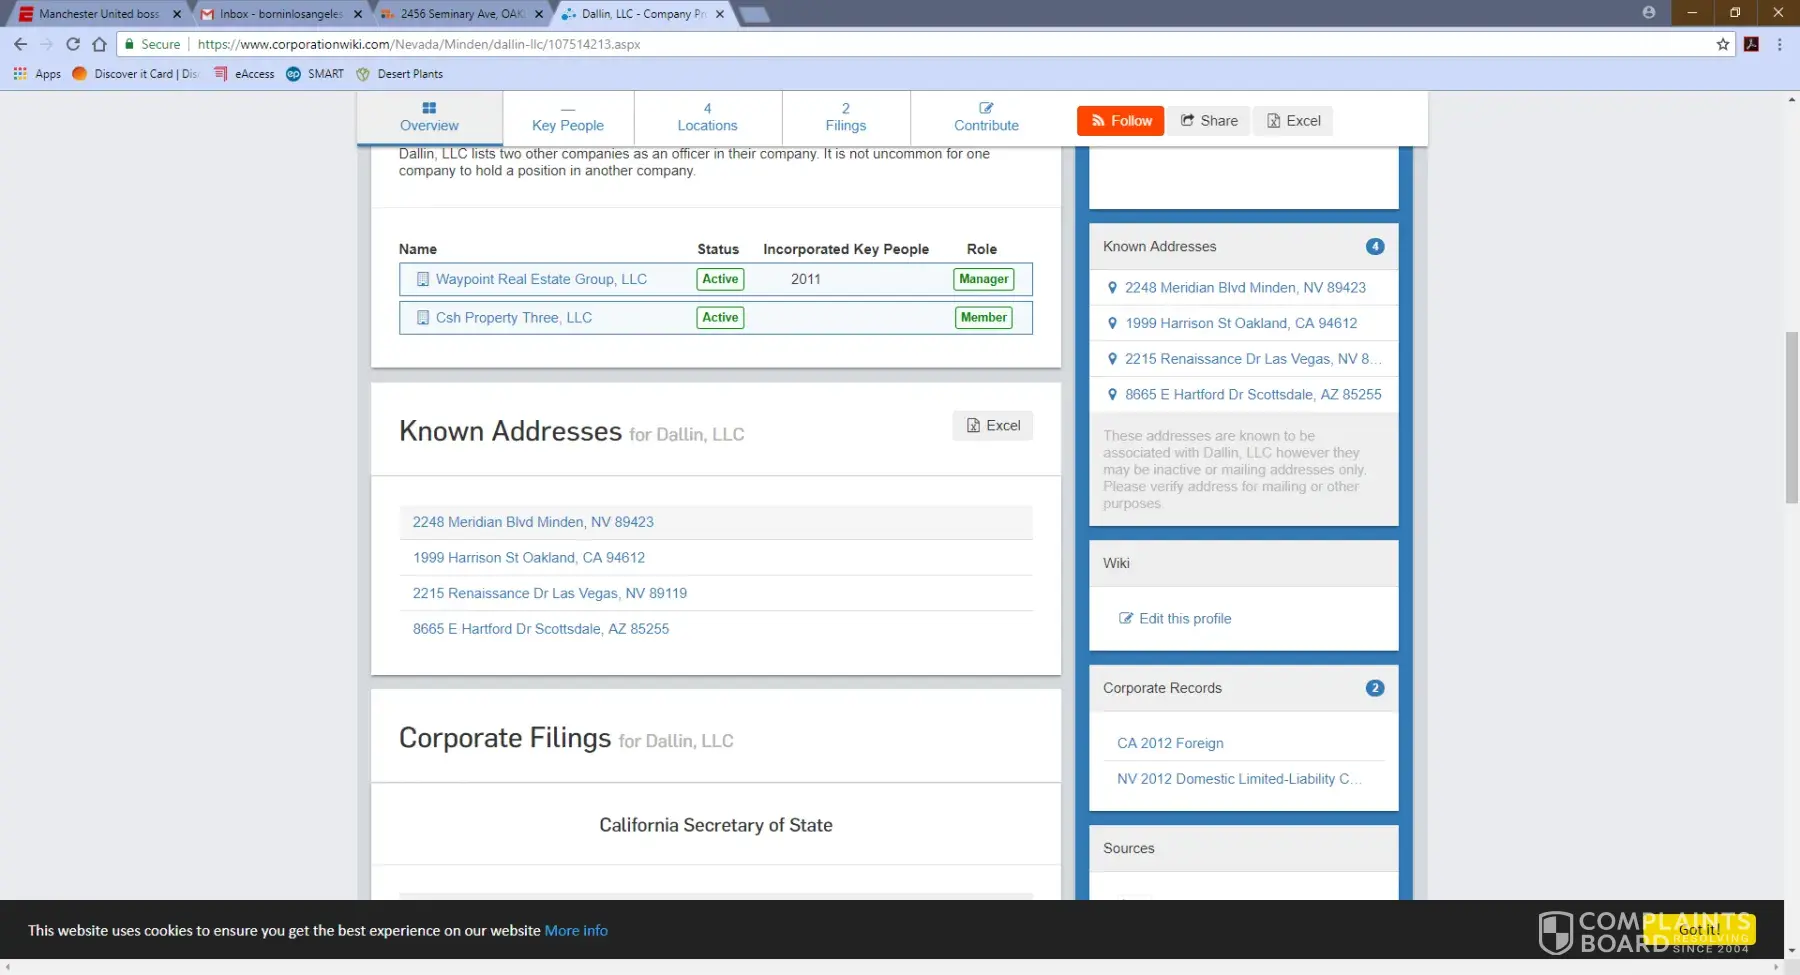Open the Csh Property Three, LLC link
The width and height of the screenshot is (1800, 975).
[513, 318]
